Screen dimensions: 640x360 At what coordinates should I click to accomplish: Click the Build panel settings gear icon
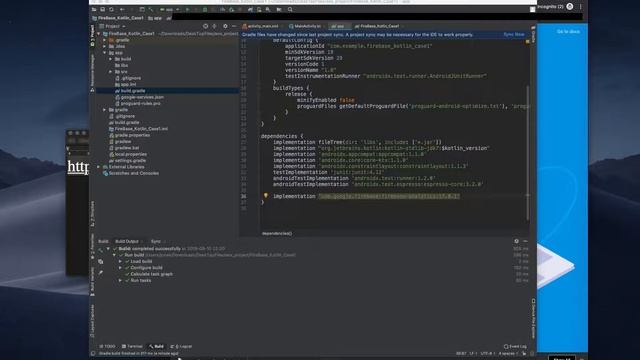[x=516, y=241]
